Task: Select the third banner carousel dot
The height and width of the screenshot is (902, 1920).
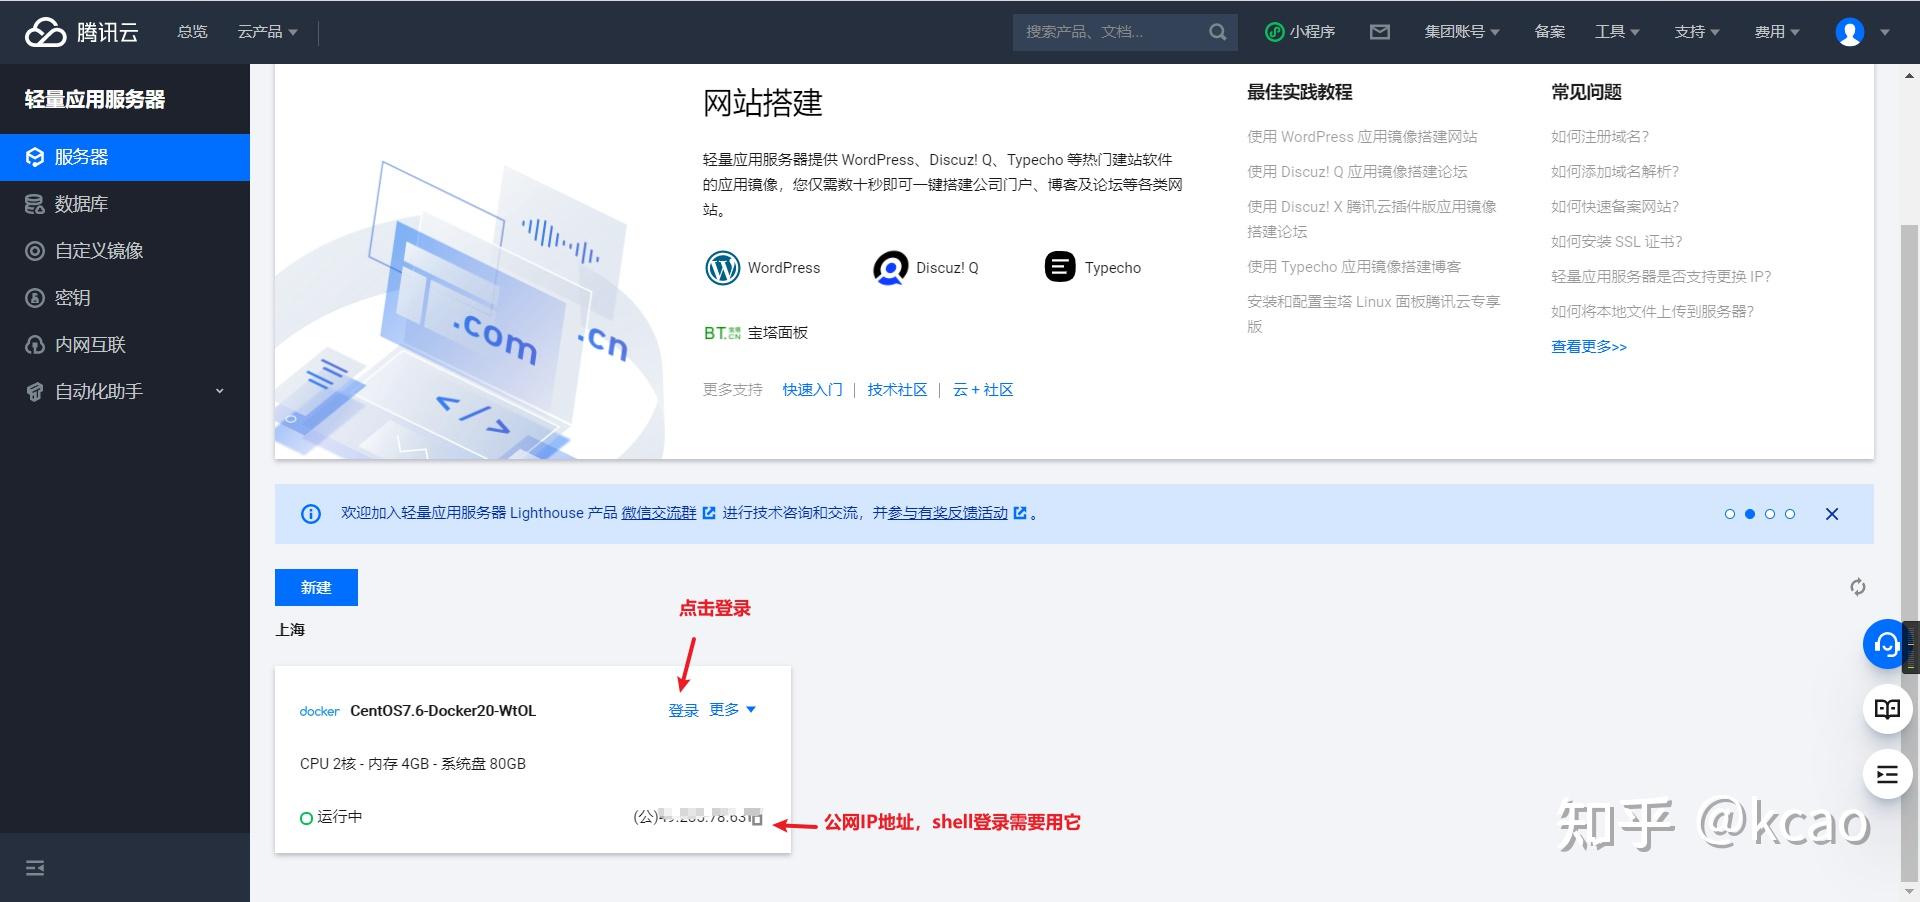Action: (1770, 514)
